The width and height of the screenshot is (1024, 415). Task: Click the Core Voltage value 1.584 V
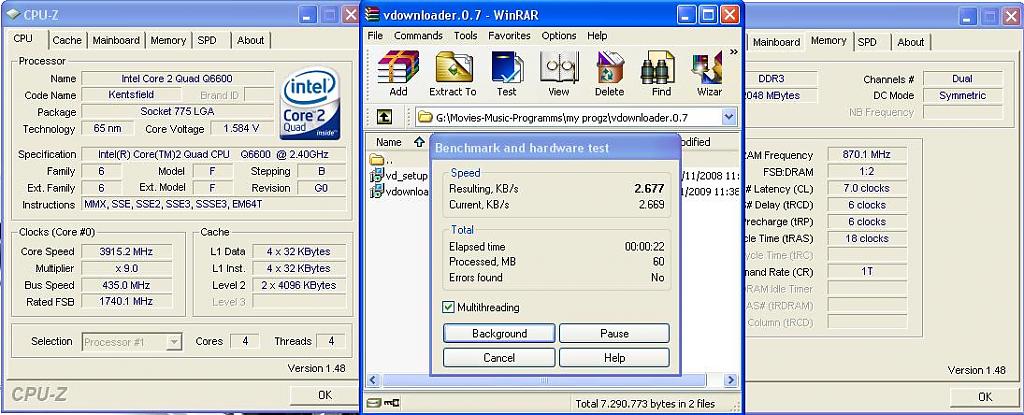click(240, 129)
